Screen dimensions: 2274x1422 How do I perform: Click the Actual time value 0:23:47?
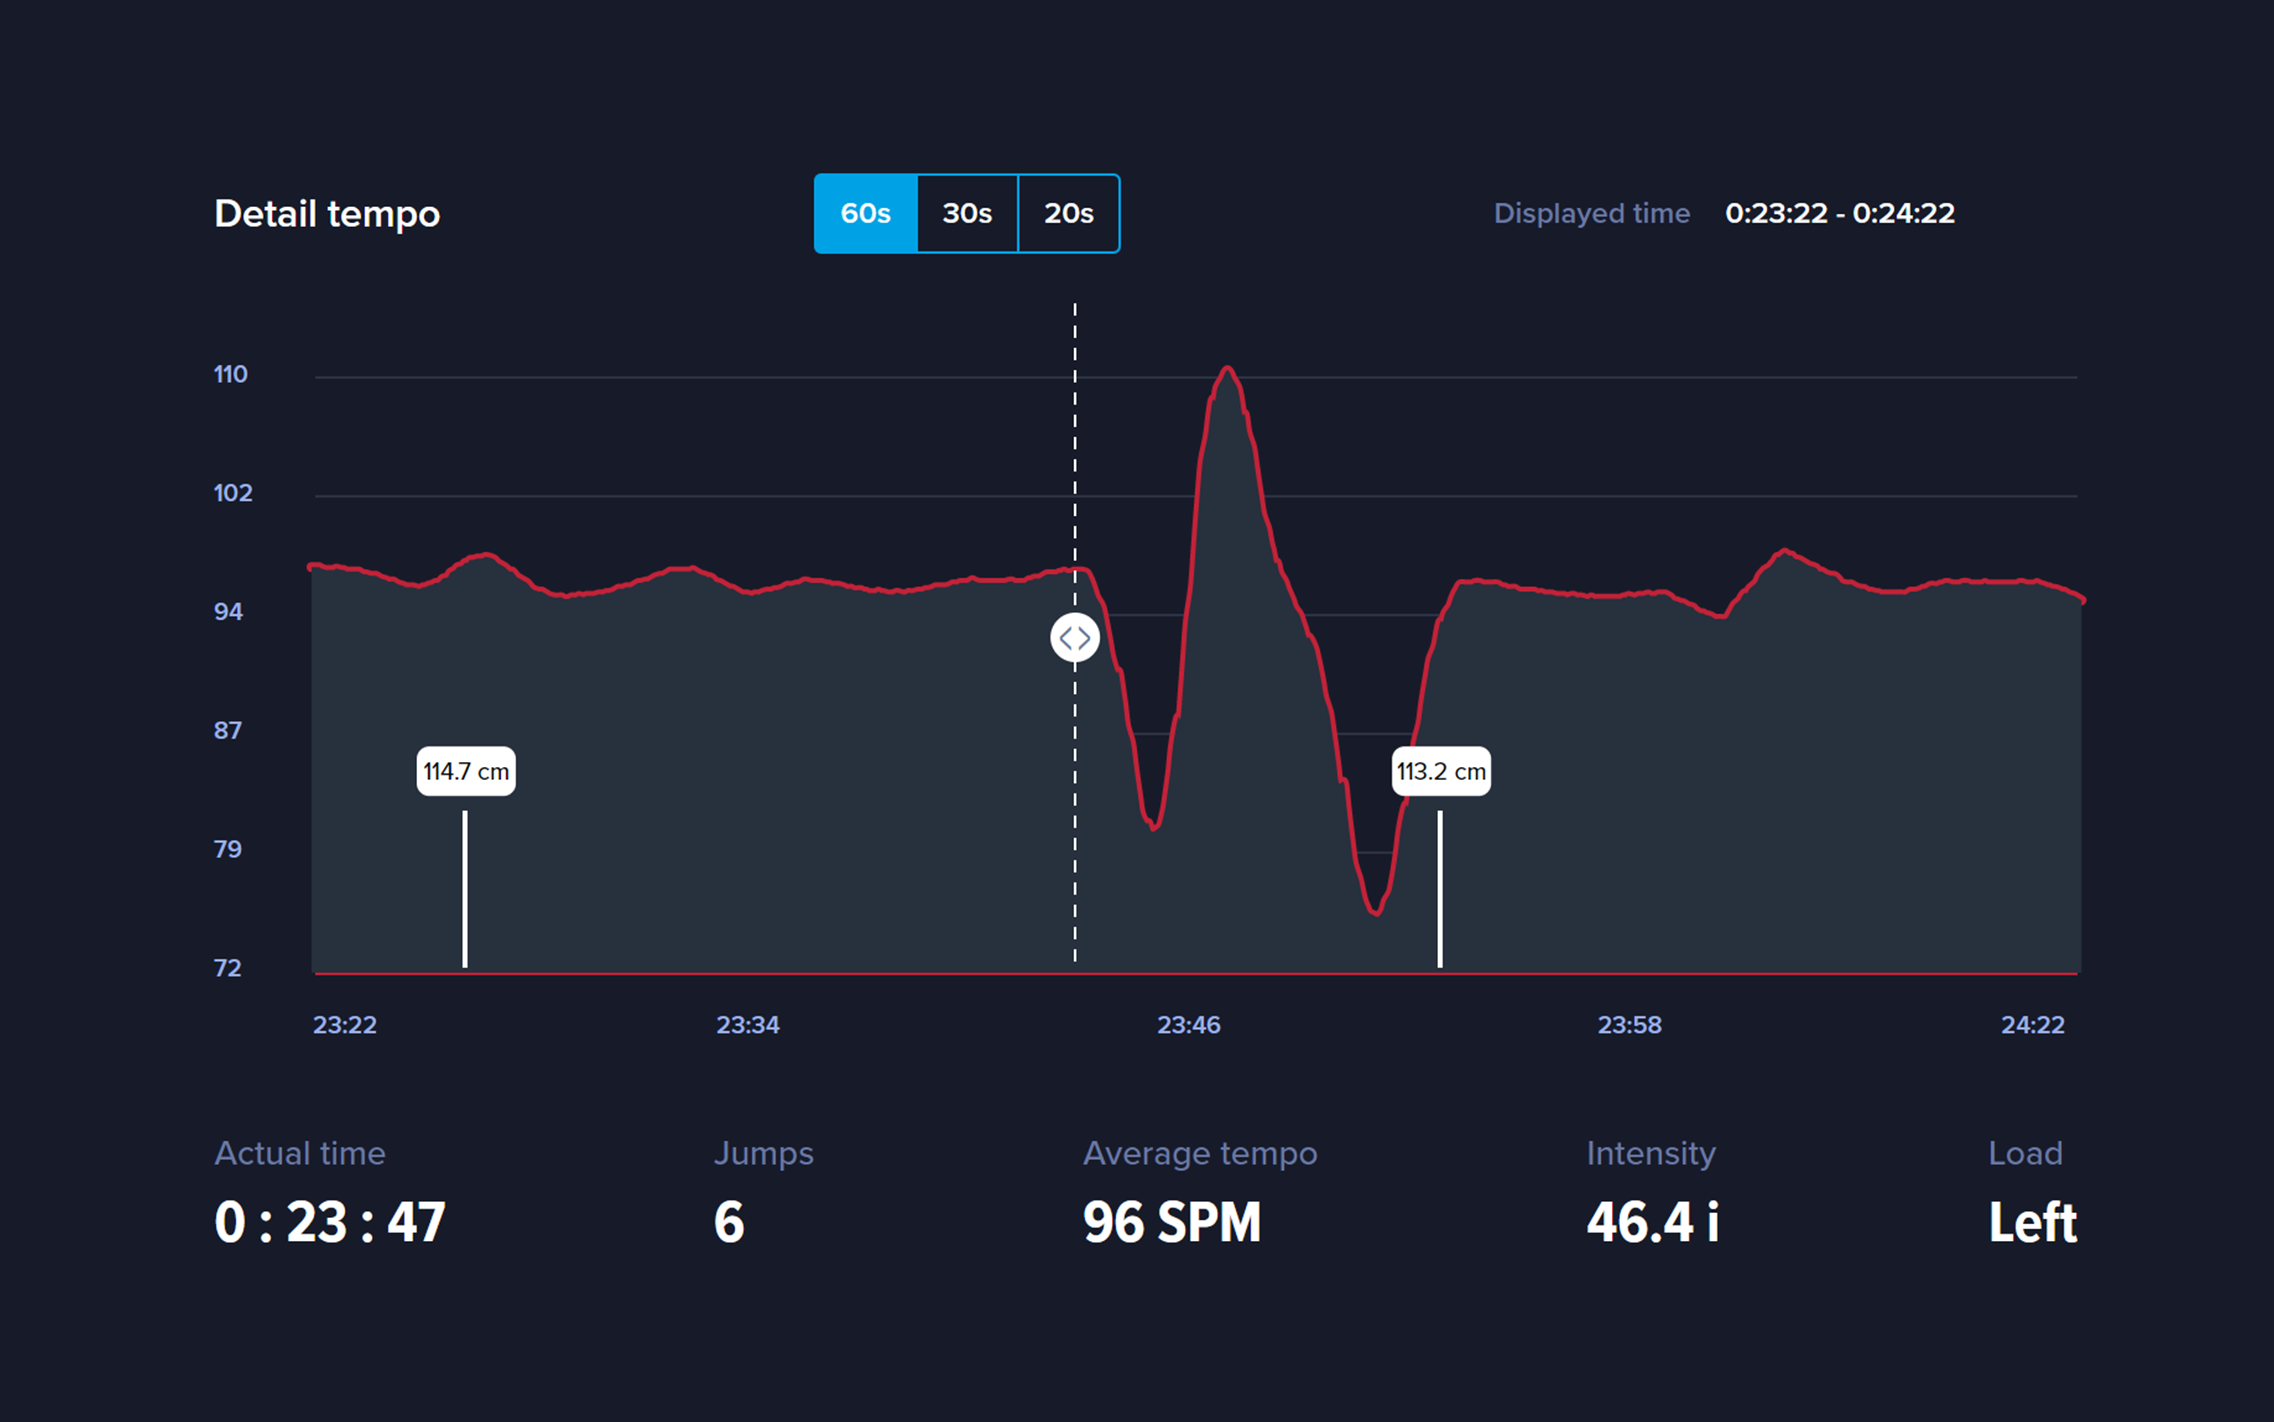330,1222
